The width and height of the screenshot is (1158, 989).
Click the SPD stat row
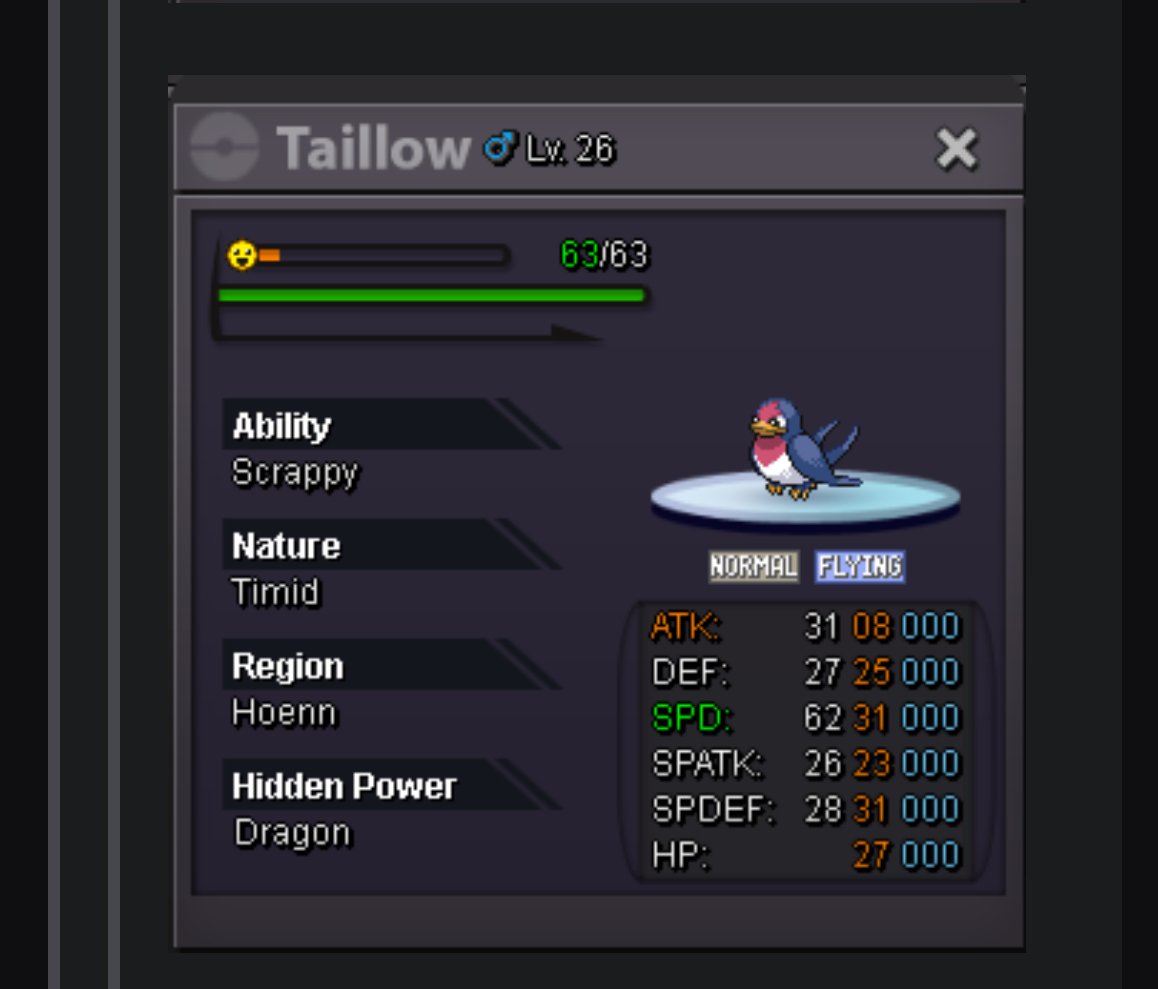click(806, 718)
